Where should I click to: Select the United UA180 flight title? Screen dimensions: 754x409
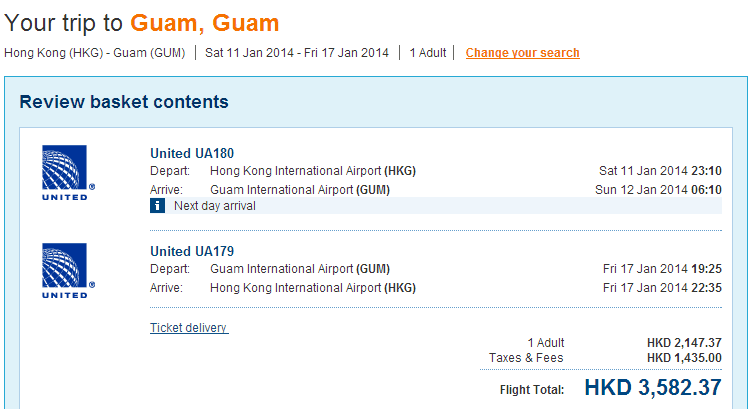coord(192,153)
